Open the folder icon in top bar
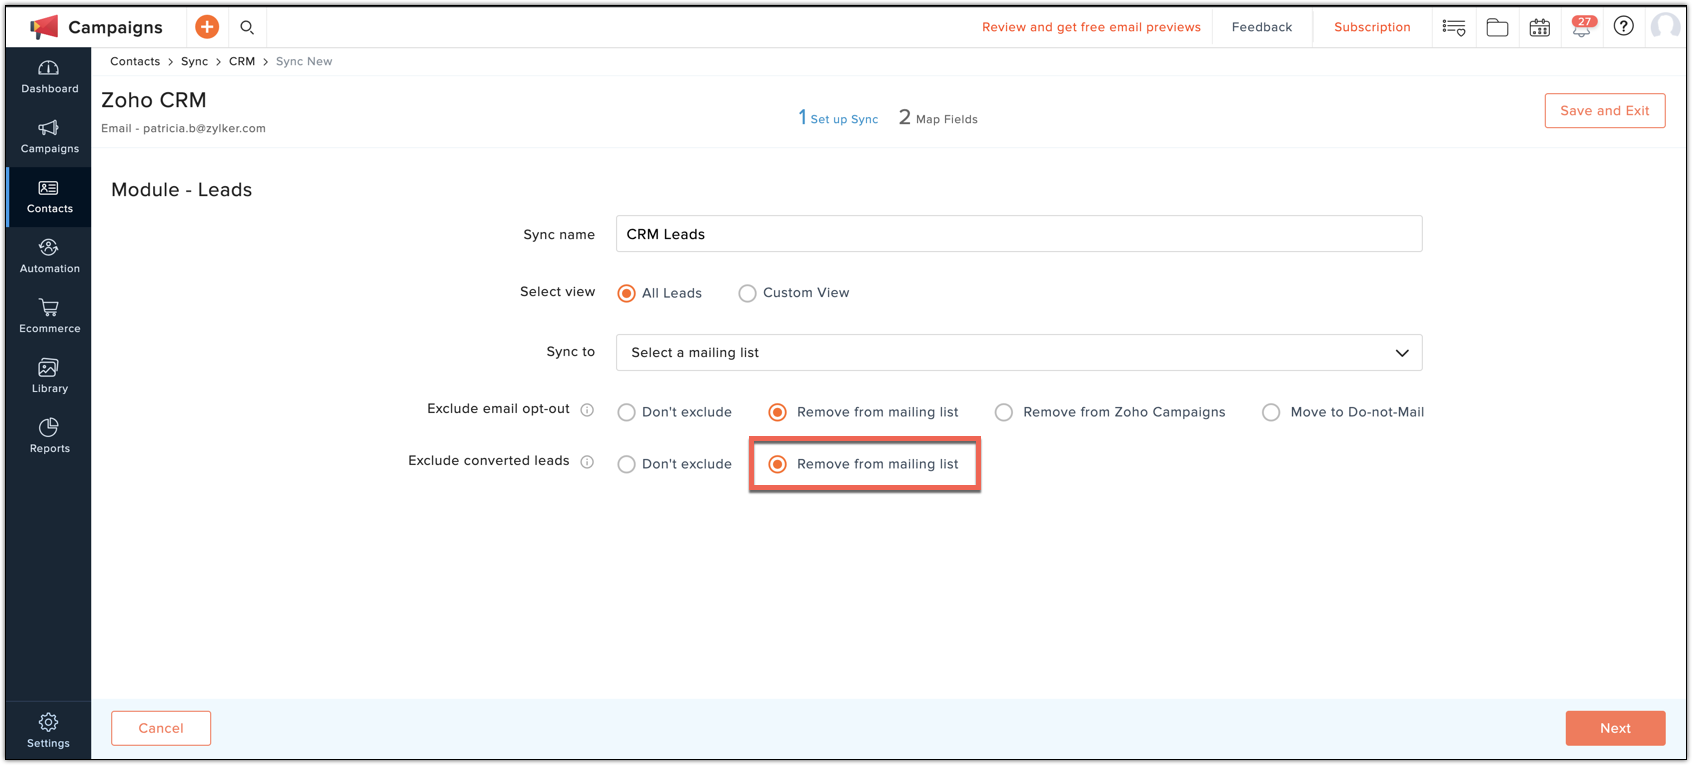This screenshot has width=1692, height=765. (x=1497, y=28)
